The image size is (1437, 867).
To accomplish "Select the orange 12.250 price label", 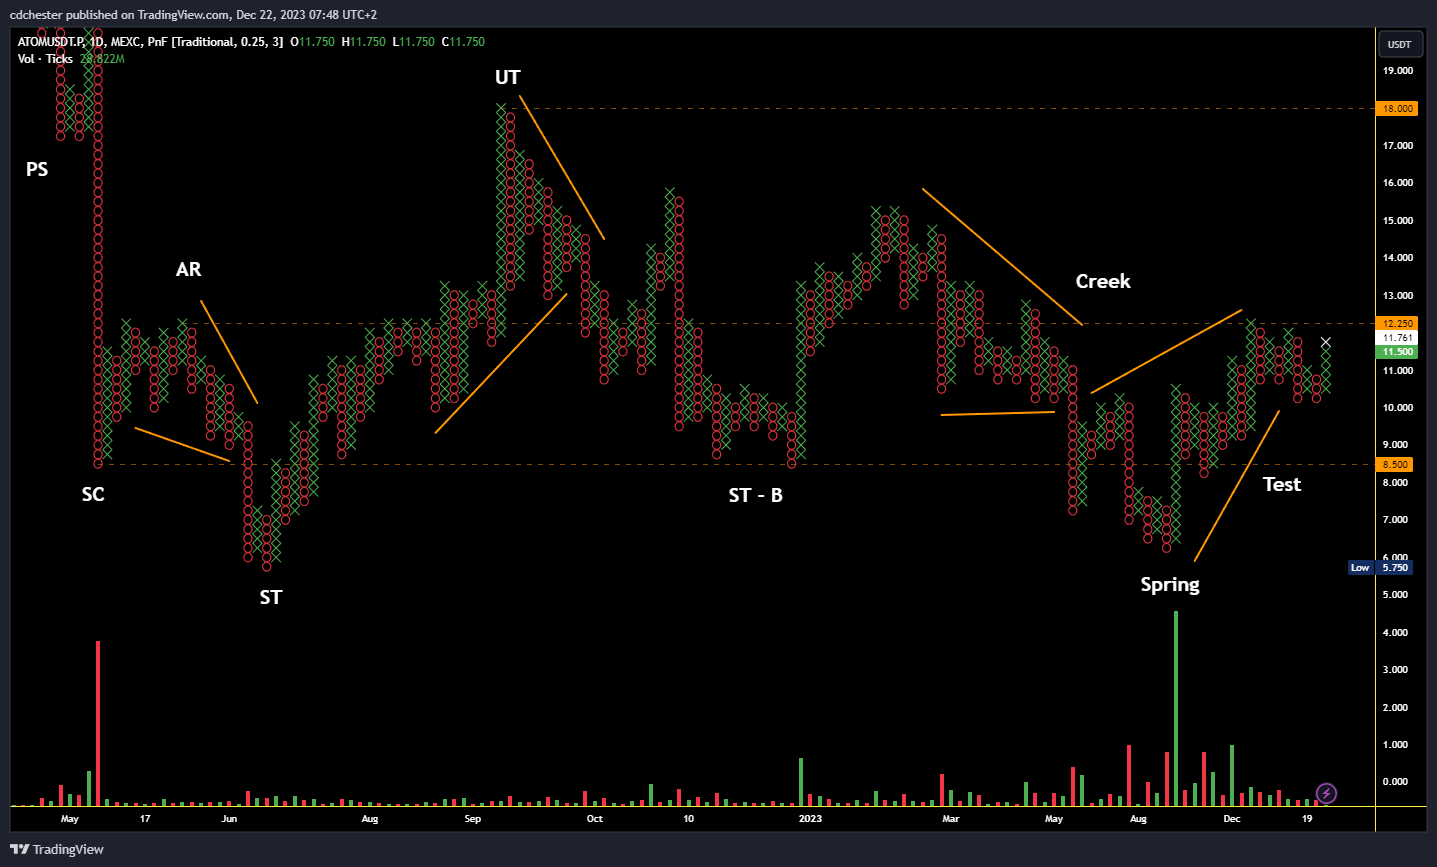I will point(1397,323).
